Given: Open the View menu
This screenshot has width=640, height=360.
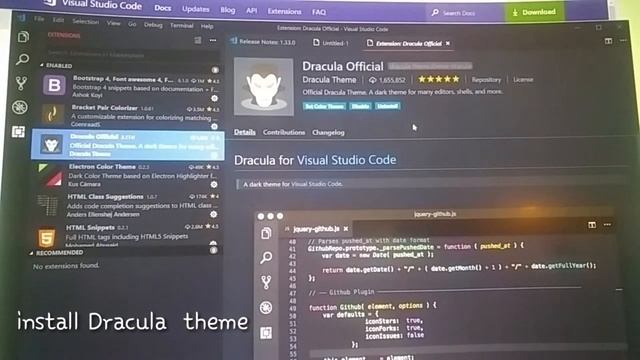Looking at the screenshot, I should [x=113, y=23].
